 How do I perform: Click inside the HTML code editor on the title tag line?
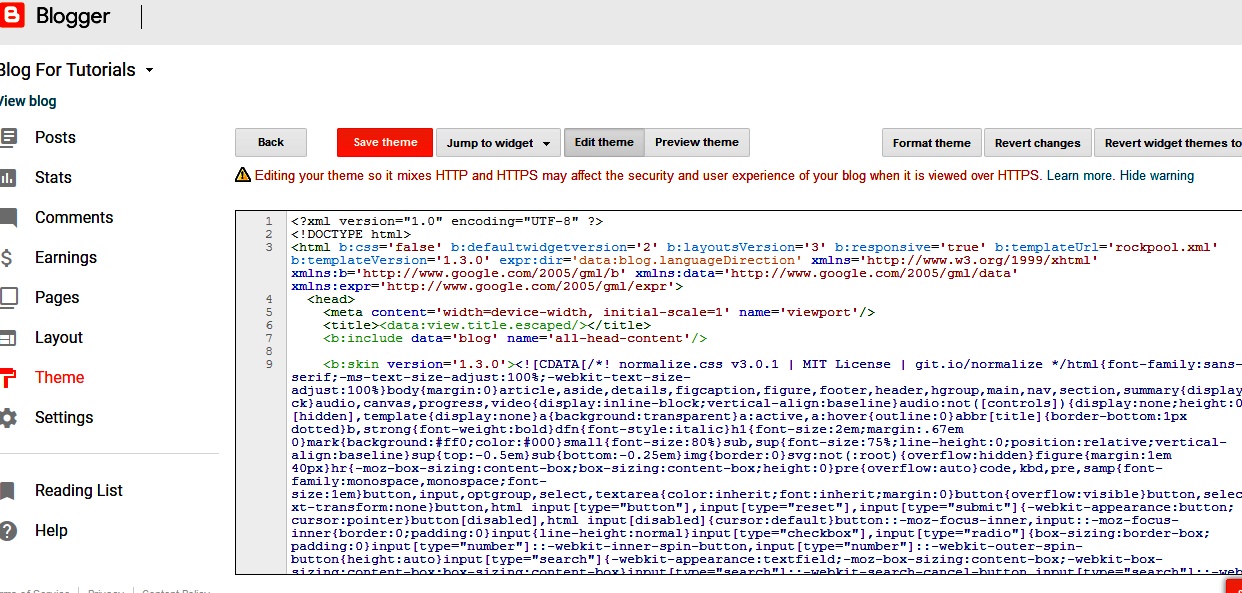pyautogui.click(x=486, y=325)
